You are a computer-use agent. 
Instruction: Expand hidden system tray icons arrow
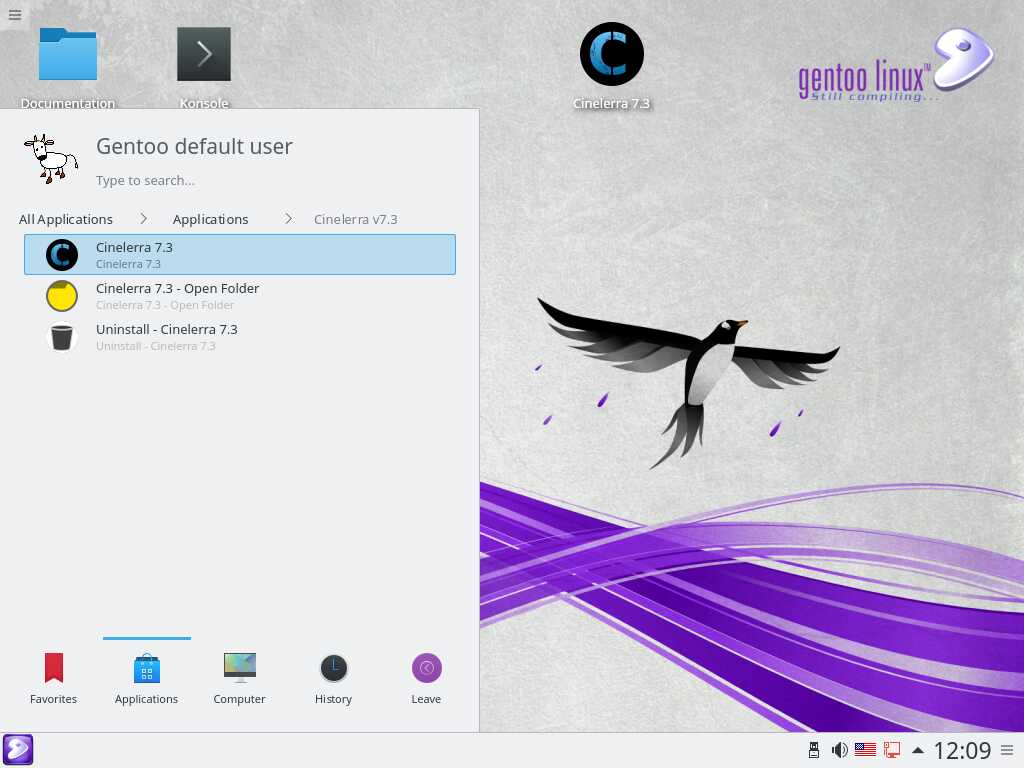pyautogui.click(x=918, y=750)
